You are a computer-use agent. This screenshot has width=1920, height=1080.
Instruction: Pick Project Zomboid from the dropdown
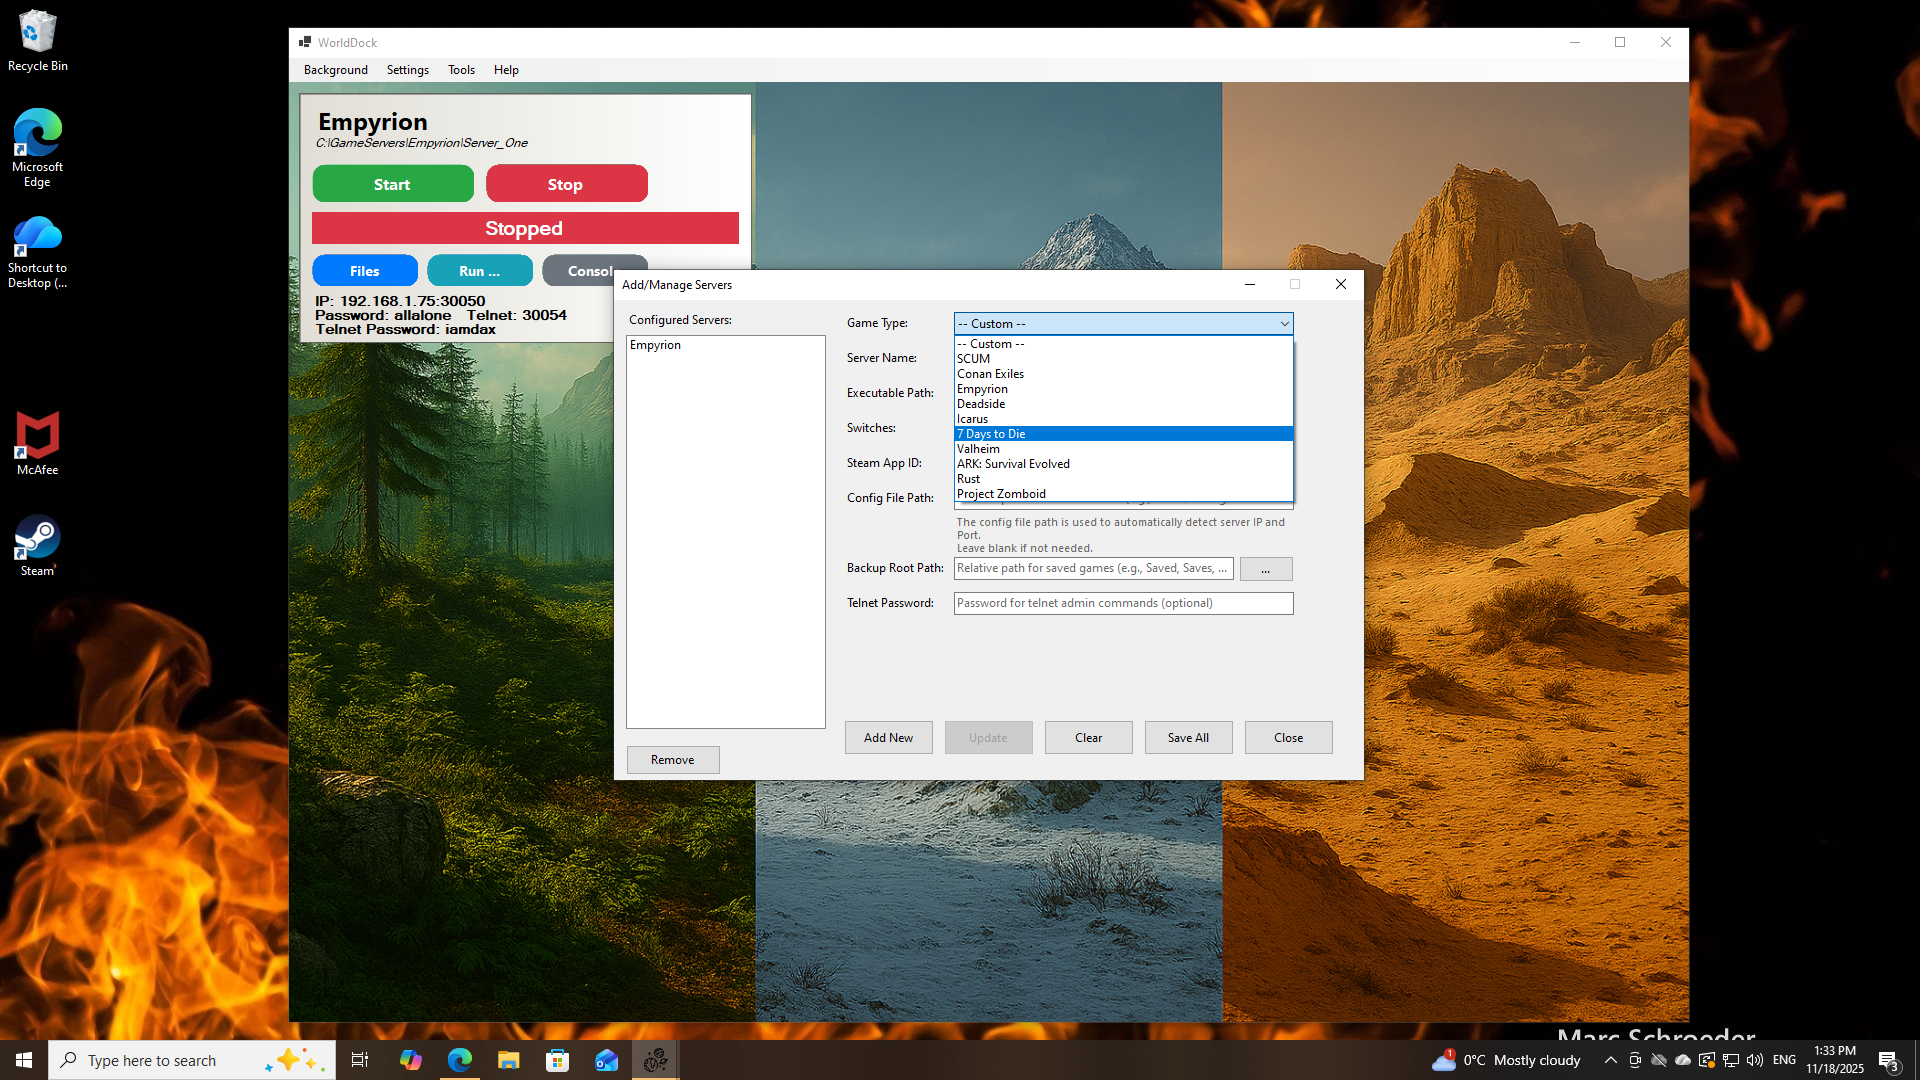pos(1001,493)
